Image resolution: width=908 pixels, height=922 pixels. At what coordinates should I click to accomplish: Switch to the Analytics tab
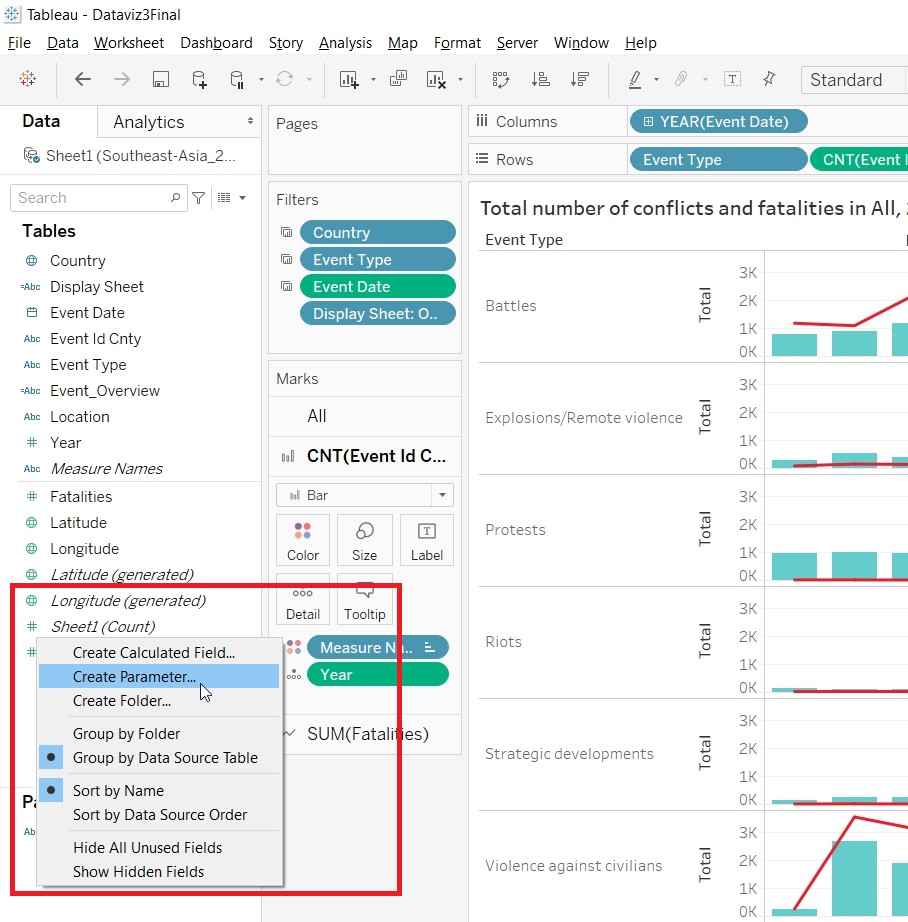tap(149, 122)
